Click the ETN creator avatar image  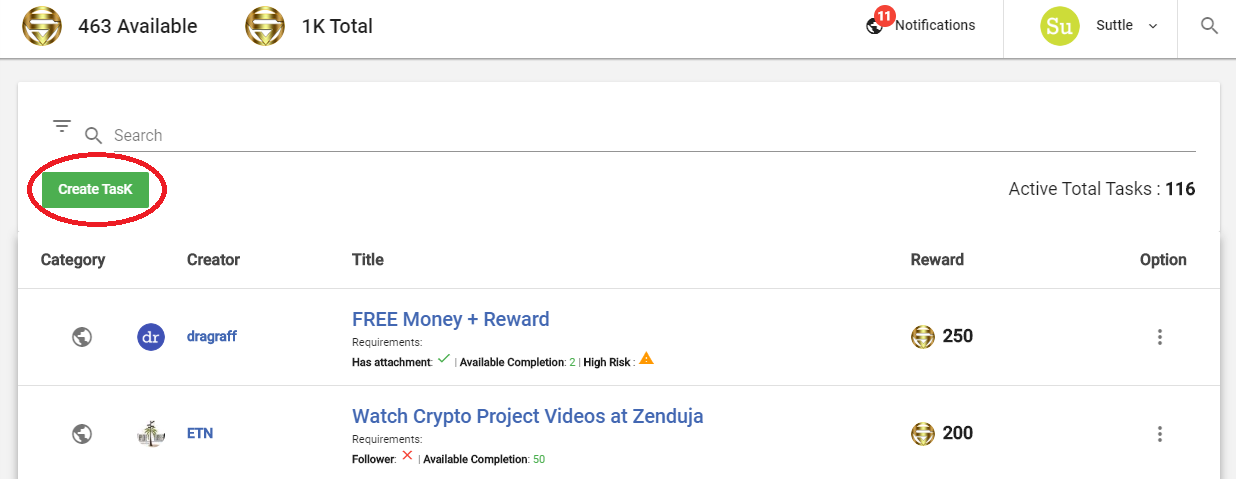(x=151, y=434)
